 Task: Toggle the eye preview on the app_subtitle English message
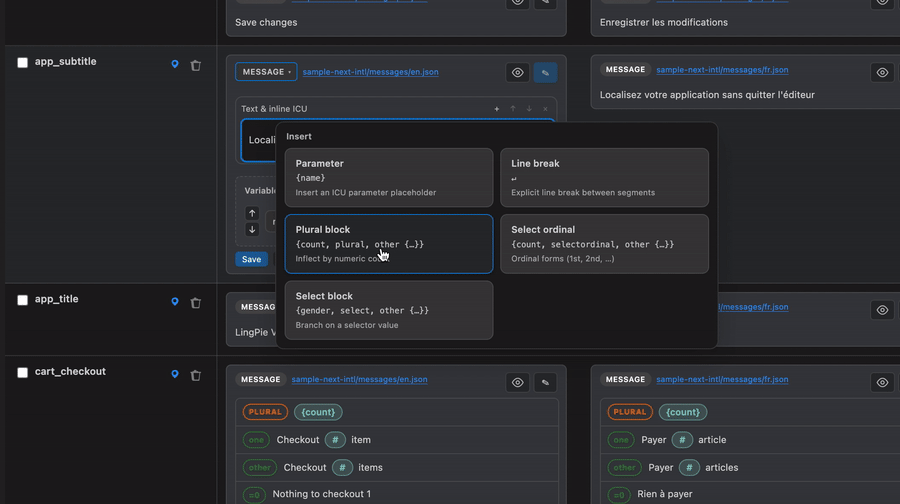518,73
